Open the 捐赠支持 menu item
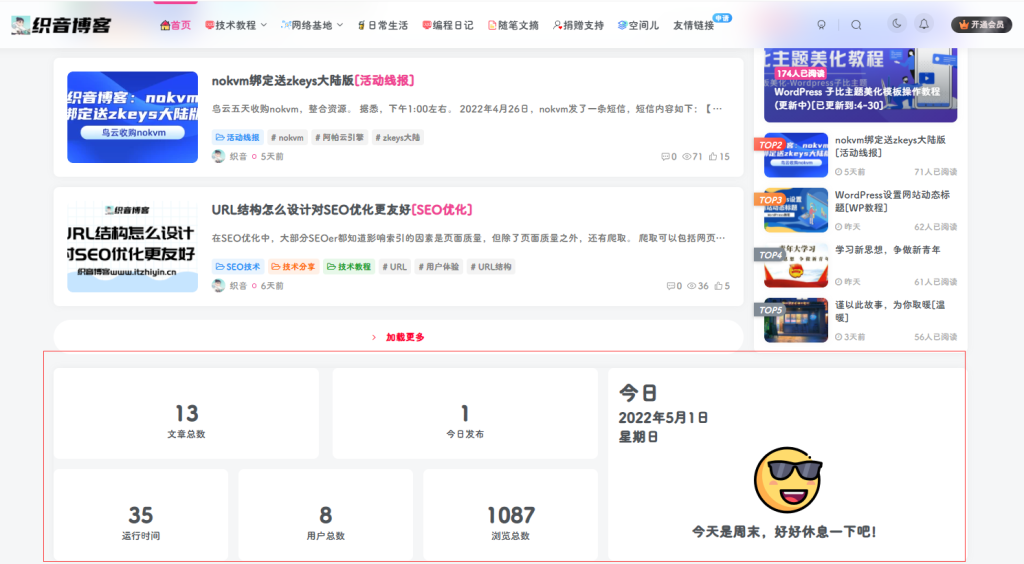Image resolution: width=1024 pixels, height=564 pixels. pos(579,25)
